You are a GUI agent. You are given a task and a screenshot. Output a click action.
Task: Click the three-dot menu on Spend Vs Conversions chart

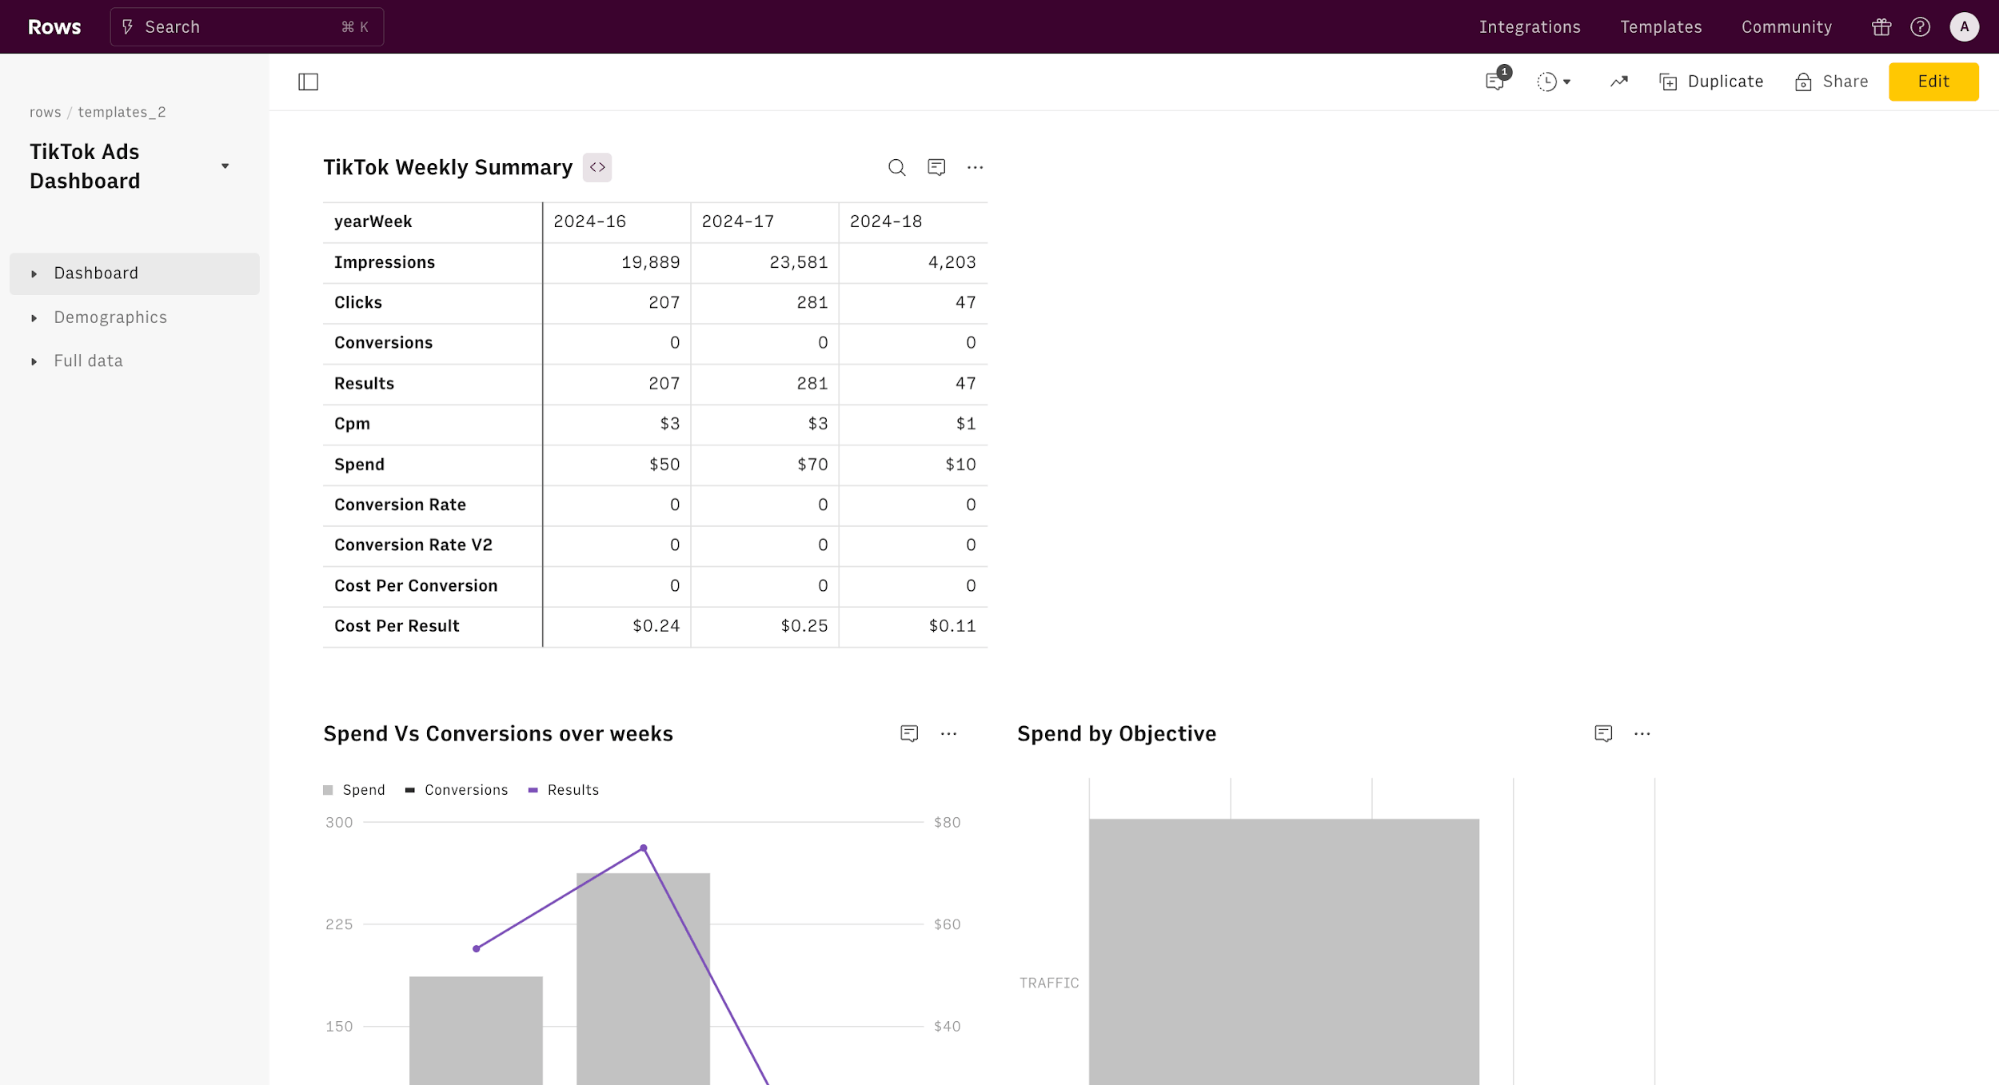949,732
